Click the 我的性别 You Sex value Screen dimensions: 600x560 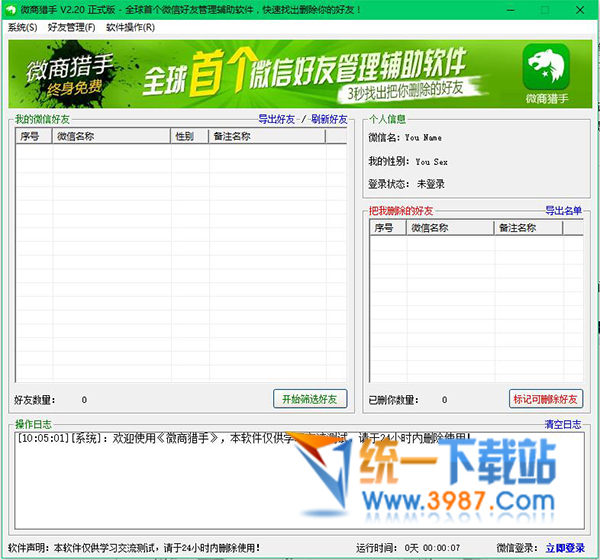[x=431, y=162]
